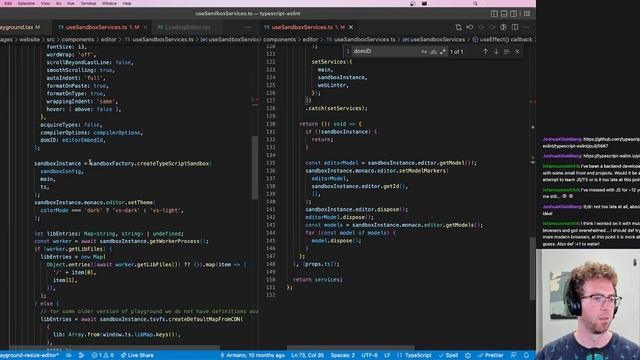The image size is (640, 360).
Task: Go to next find match
Action: pyautogui.click(x=496, y=51)
